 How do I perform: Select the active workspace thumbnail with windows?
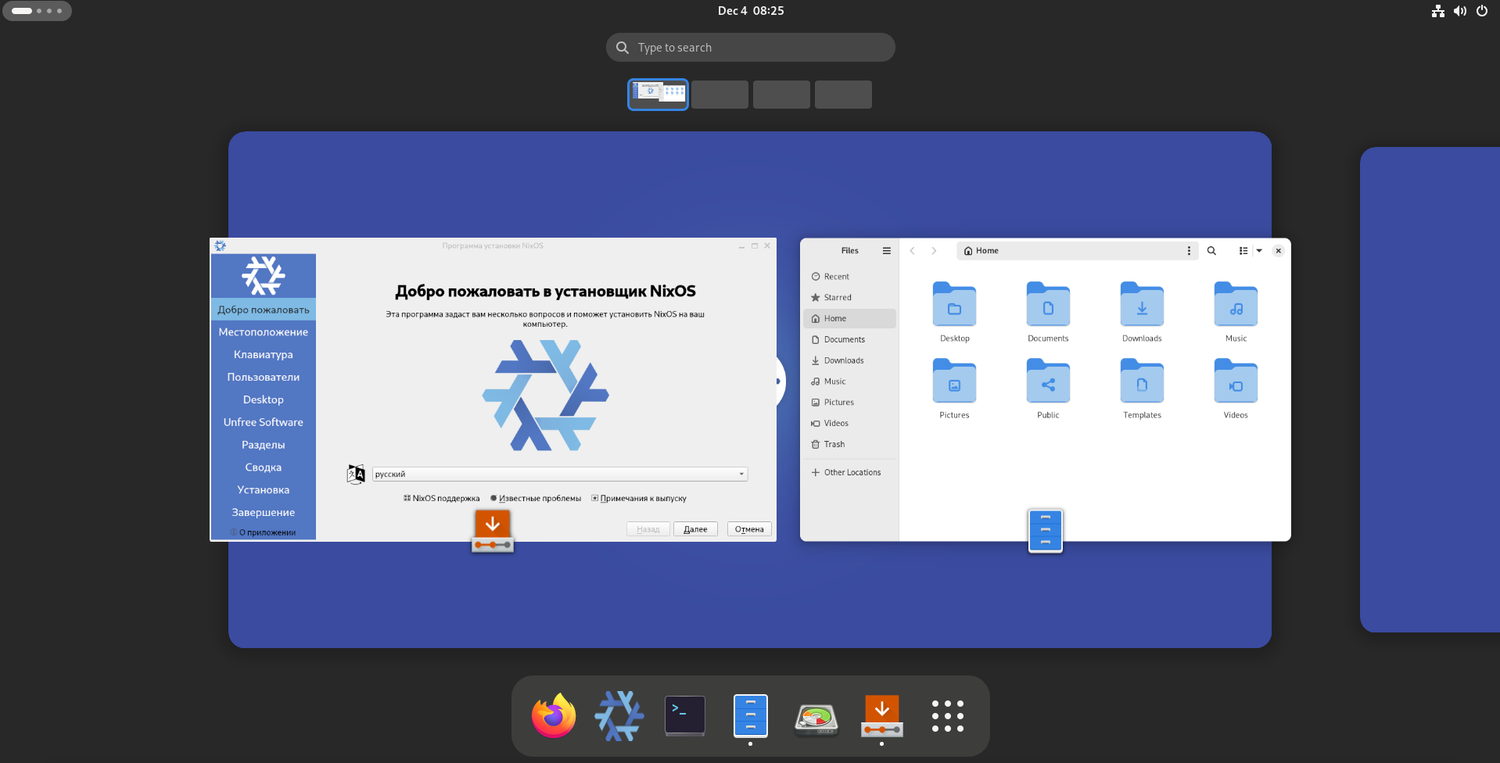pyautogui.click(x=658, y=95)
